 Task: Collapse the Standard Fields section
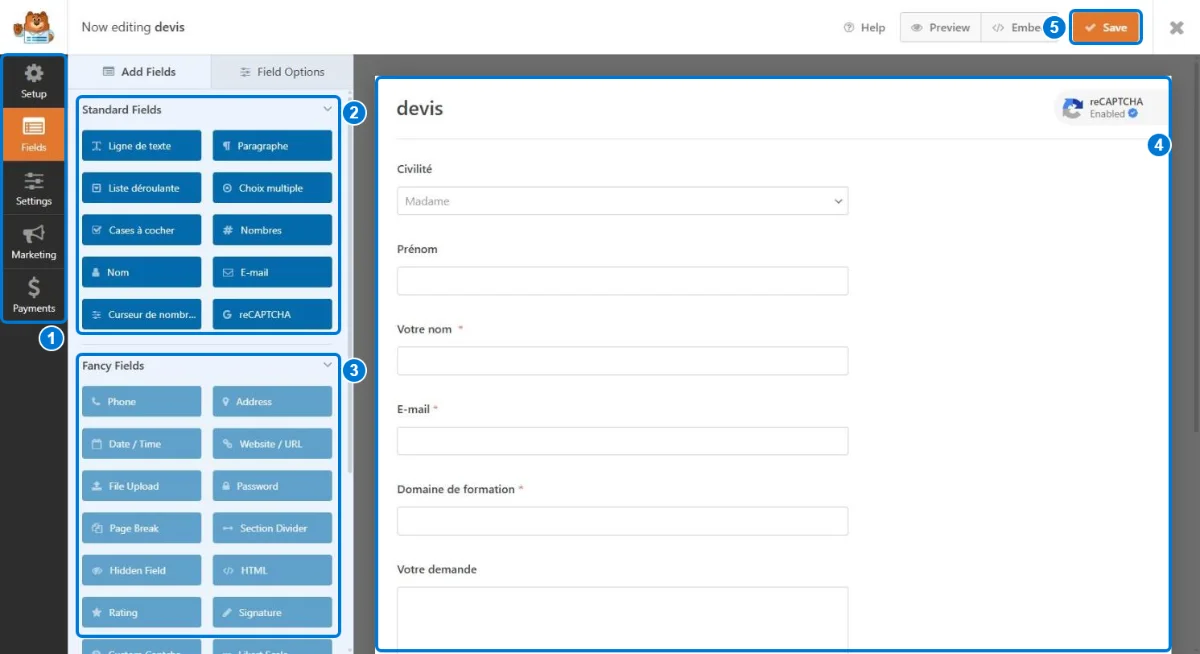click(327, 109)
